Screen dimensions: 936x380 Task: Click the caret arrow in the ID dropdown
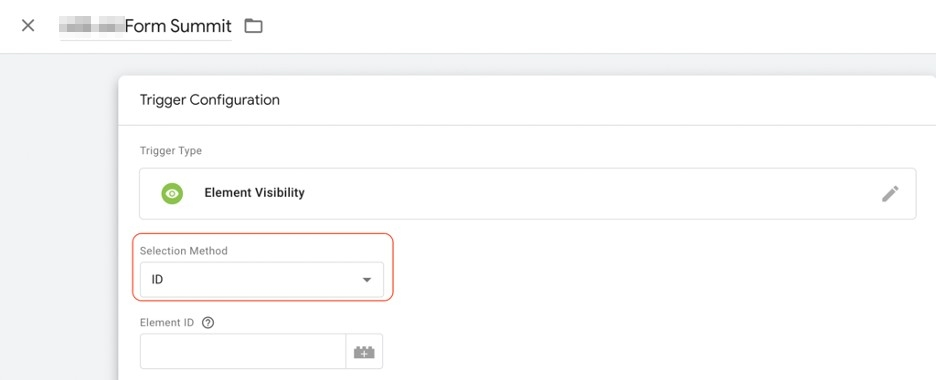click(x=367, y=280)
